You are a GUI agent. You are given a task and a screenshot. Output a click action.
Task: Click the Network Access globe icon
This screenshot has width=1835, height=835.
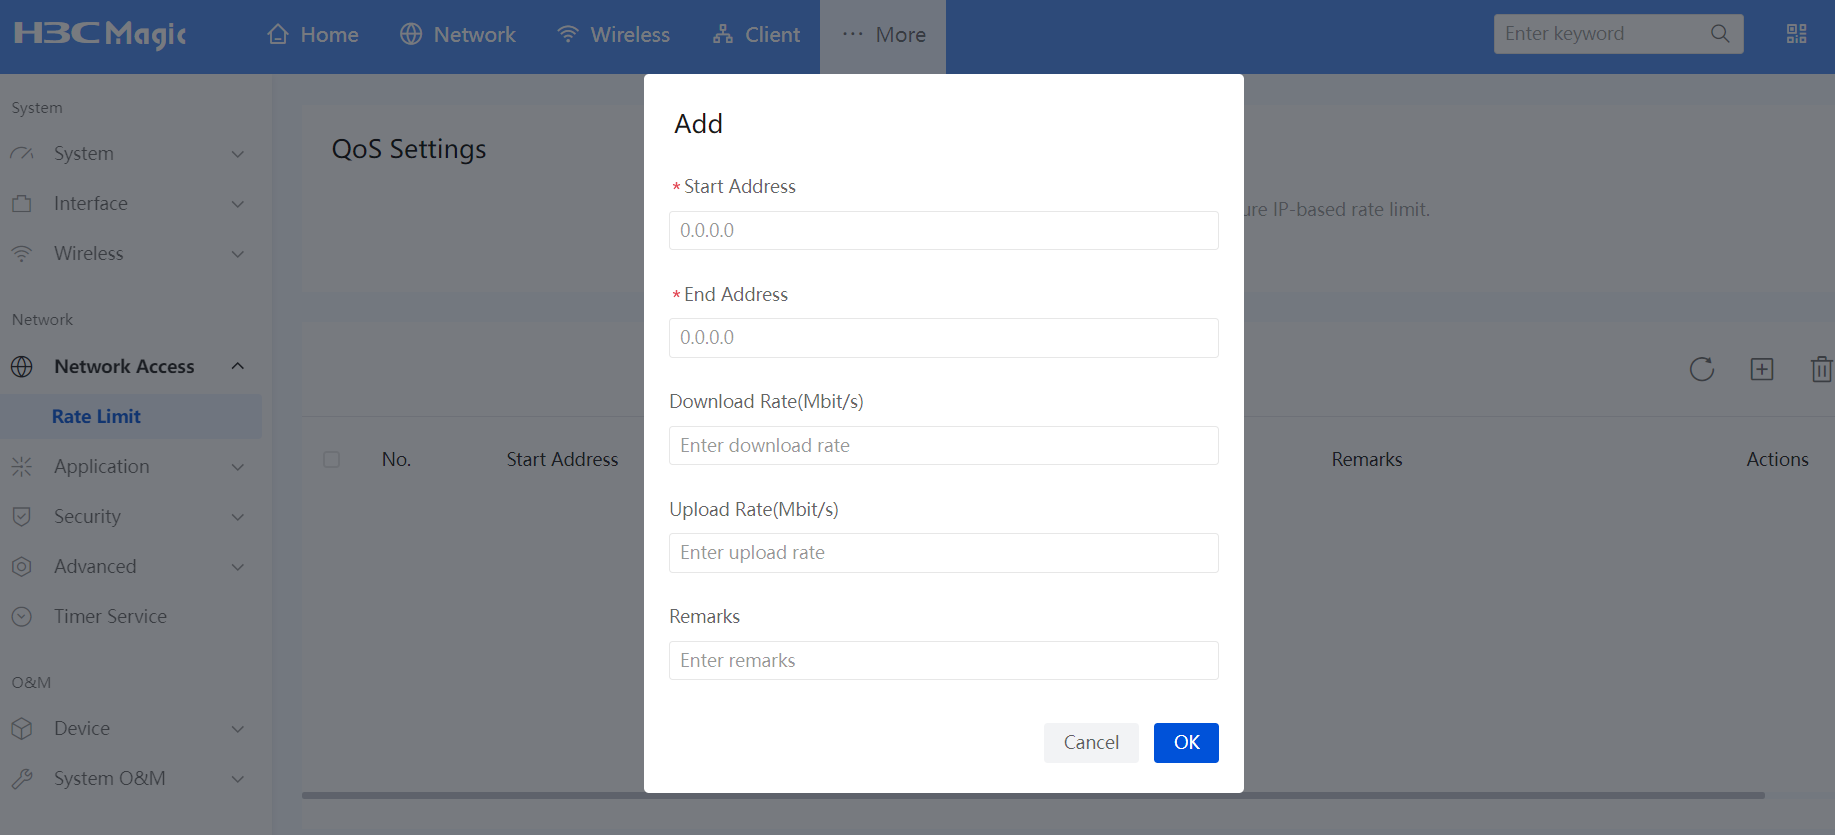click(22, 367)
